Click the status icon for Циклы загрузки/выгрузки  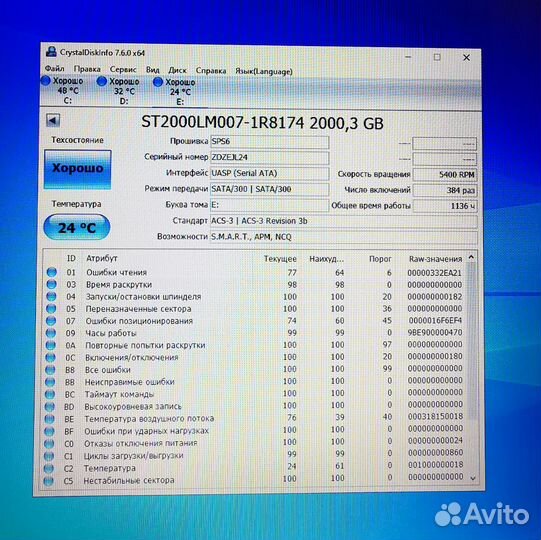[49, 456]
